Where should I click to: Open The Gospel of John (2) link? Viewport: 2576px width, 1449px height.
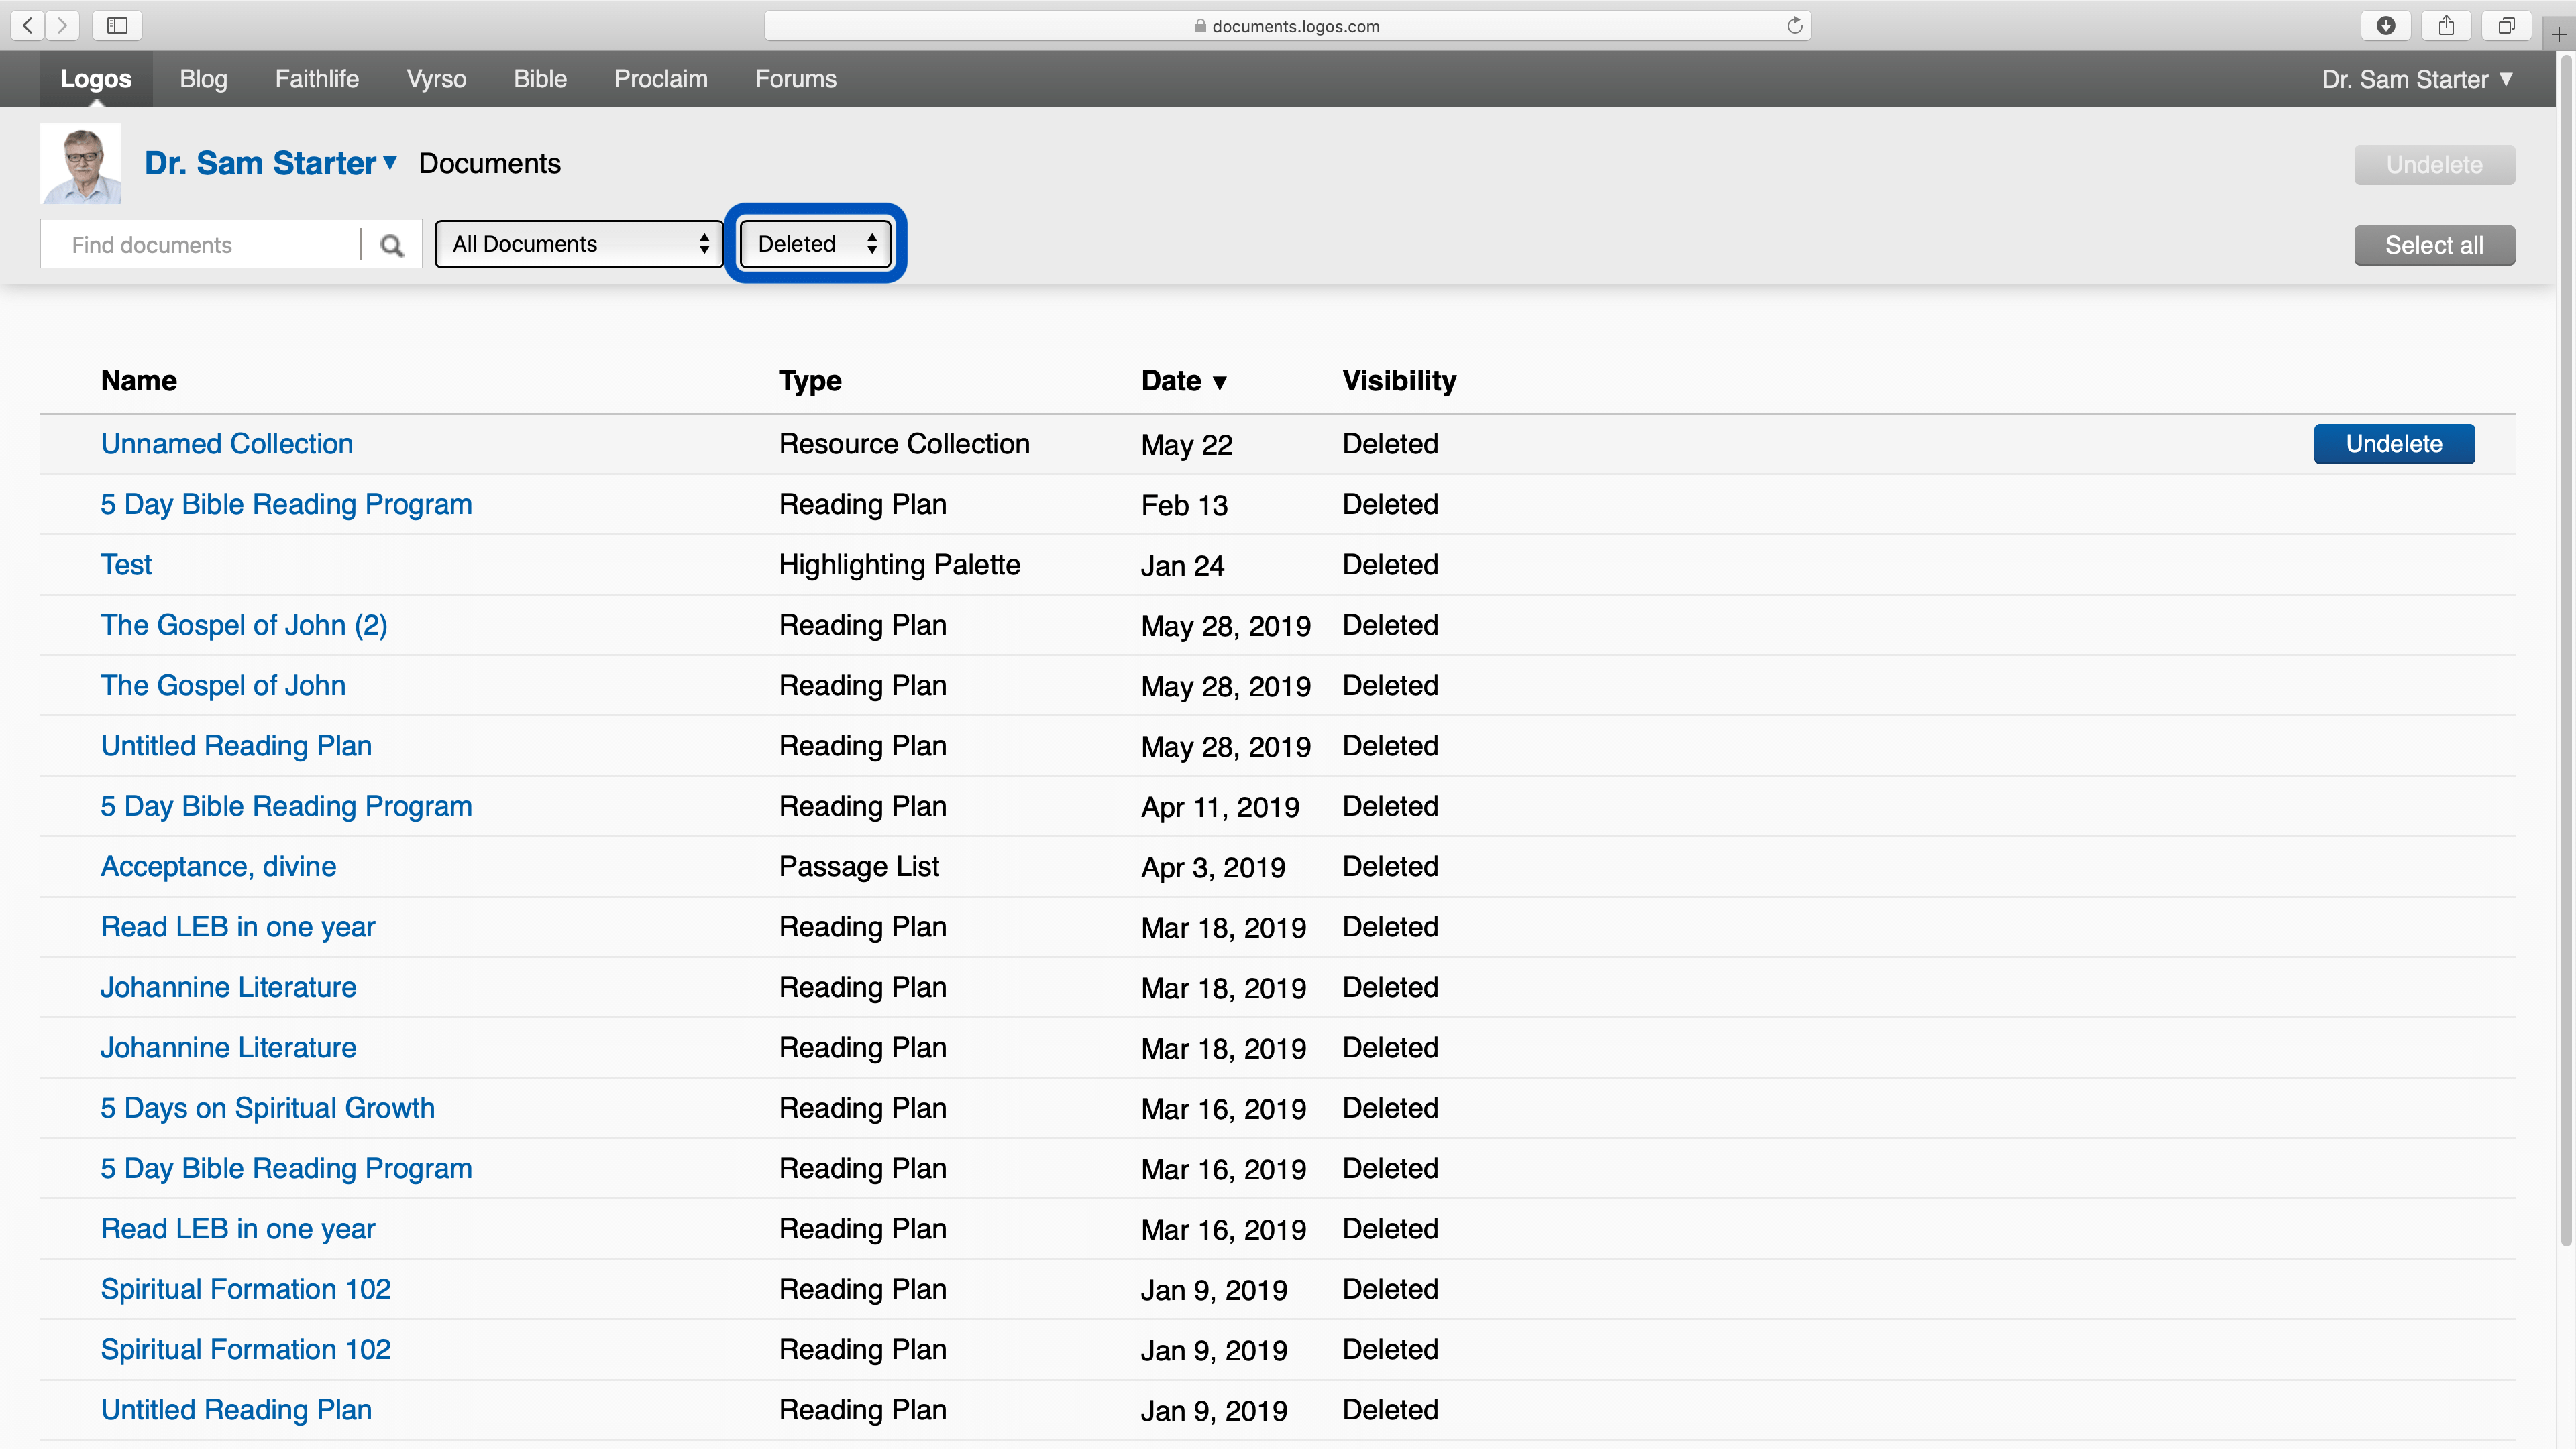point(244,625)
